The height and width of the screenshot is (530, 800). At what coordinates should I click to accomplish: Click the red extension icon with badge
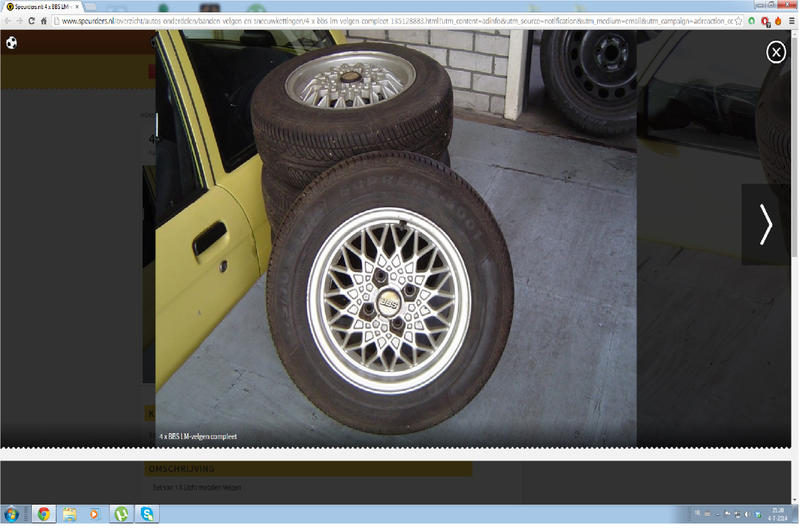click(765, 21)
